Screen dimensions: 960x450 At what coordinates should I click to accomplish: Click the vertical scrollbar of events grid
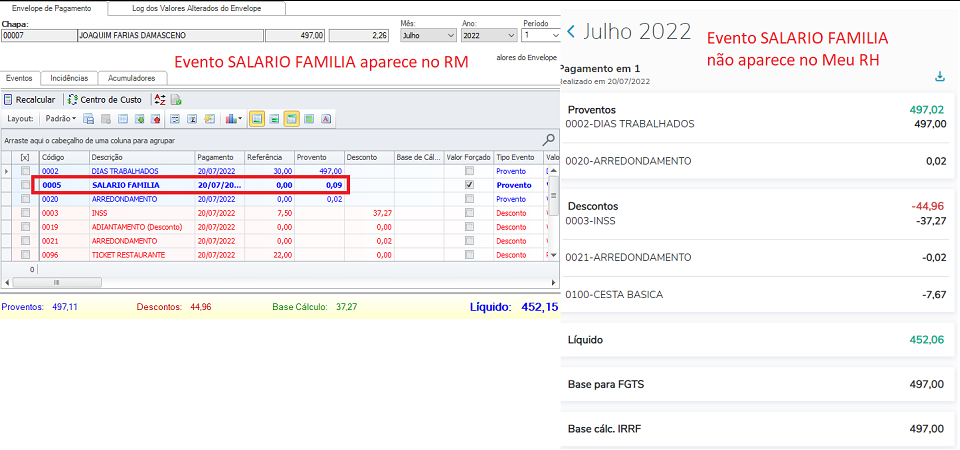553,212
